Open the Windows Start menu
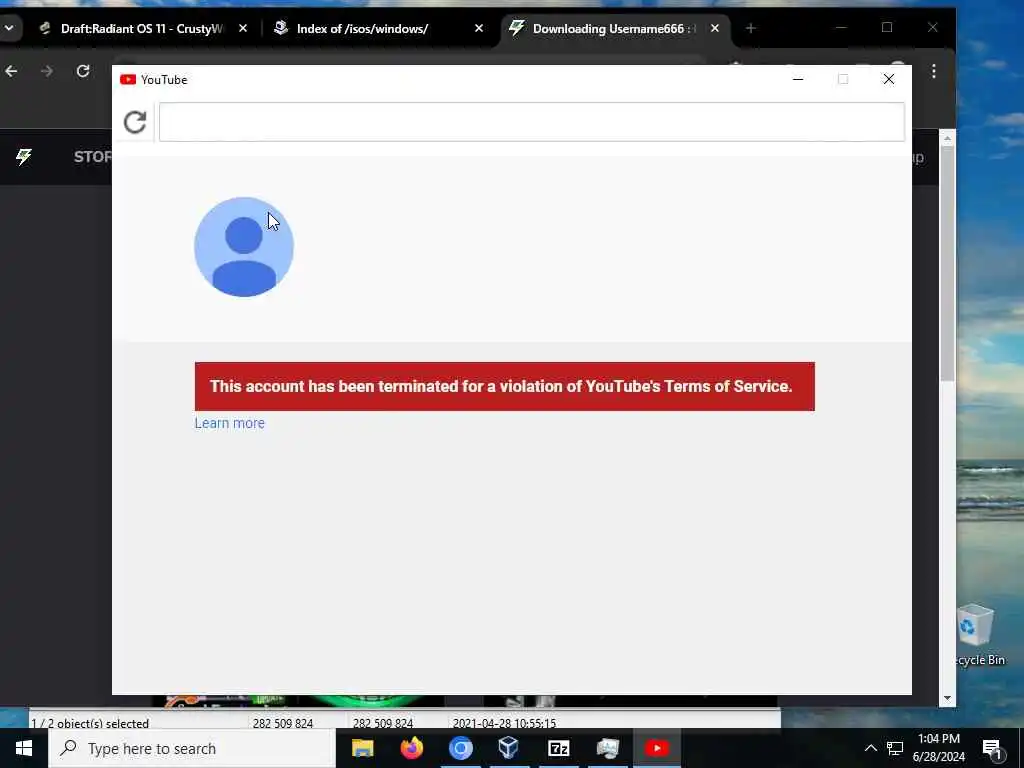 tap(24, 748)
